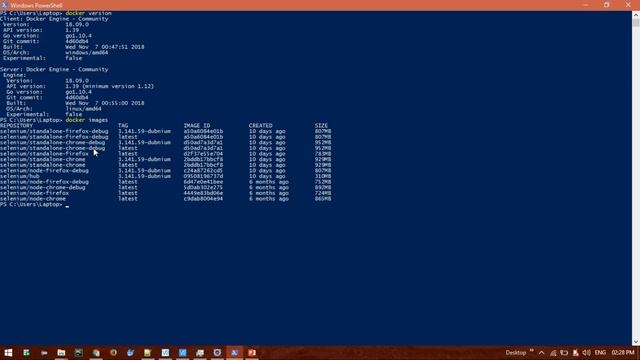Click 'Client: Docker Engine - Community' line
This screenshot has width=640, height=360.
pos(54,19)
